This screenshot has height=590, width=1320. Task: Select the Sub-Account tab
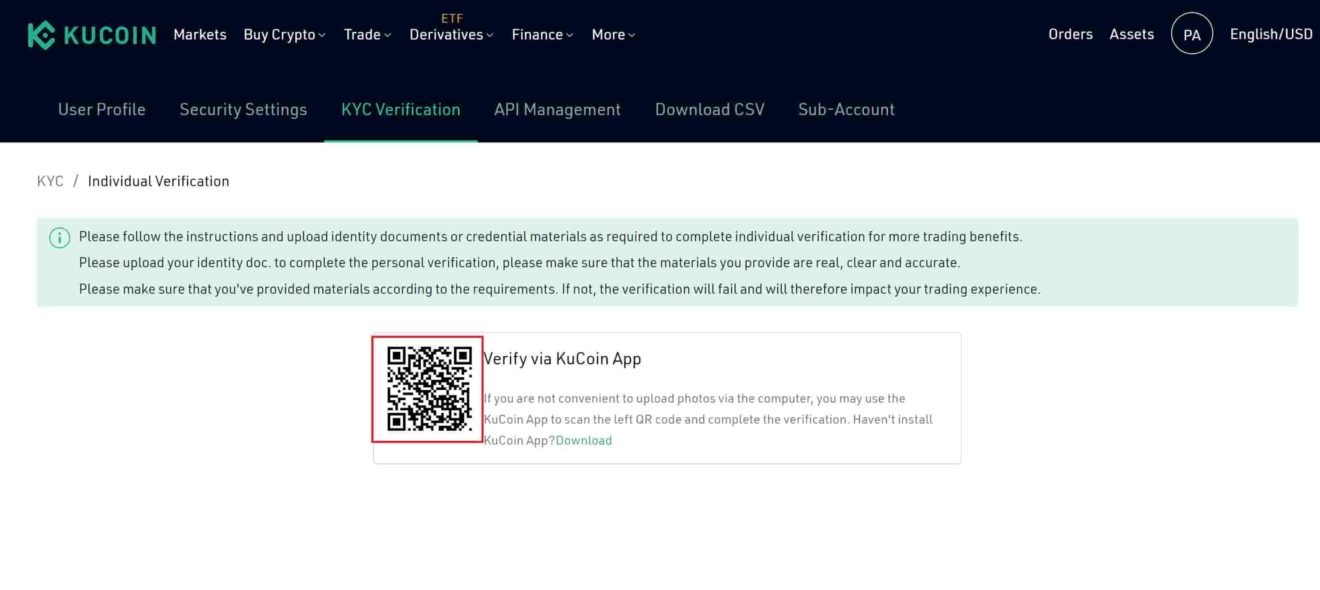click(846, 109)
